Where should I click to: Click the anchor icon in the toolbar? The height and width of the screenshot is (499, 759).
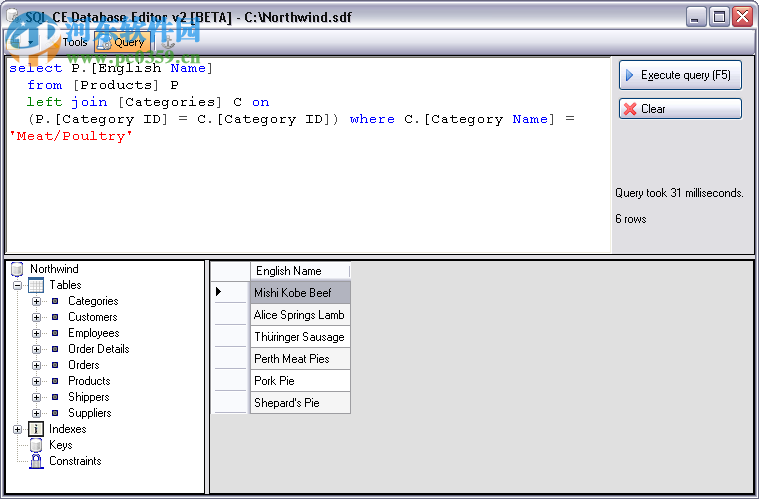coord(168,43)
